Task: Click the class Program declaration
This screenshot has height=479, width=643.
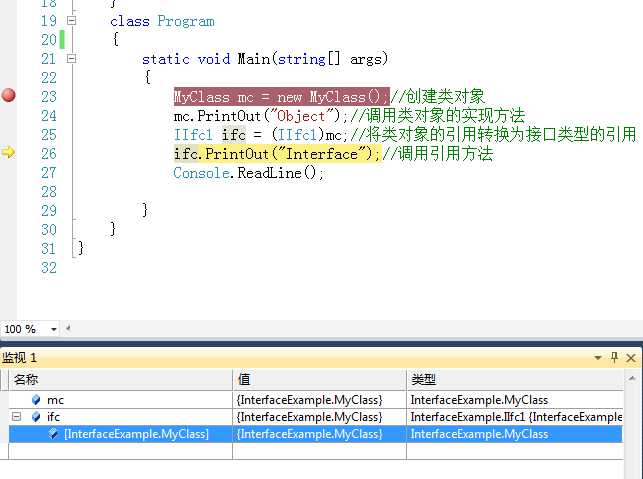Action: click(162, 21)
